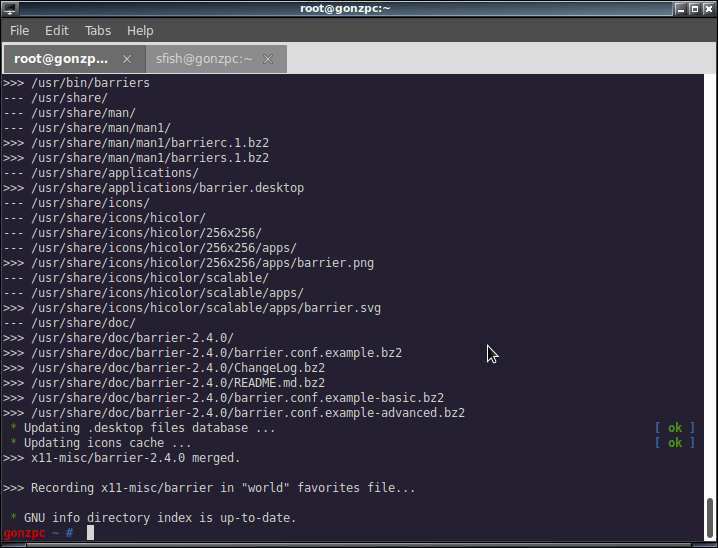This screenshot has height=548, width=718.
Task: Minimize the terminal window
Action: pos(680,8)
